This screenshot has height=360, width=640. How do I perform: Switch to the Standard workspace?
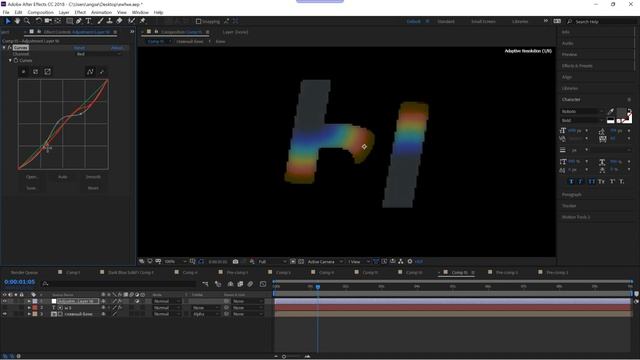pos(446,21)
